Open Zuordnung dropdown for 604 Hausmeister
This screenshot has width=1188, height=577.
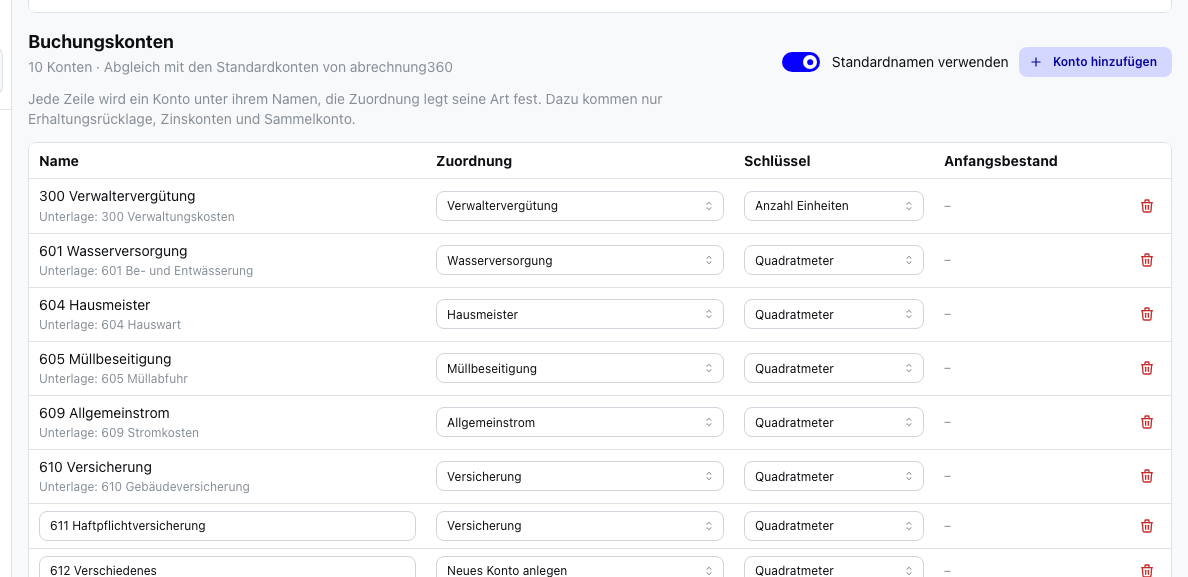click(x=580, y=314)
